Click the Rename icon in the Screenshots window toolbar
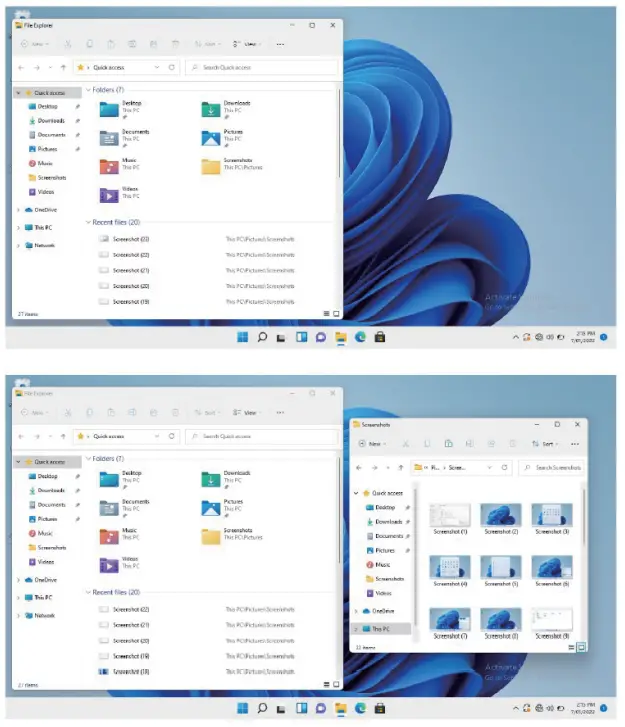Image resolution: width=625 pixels, height=727 pixels. tap(469, 444)
